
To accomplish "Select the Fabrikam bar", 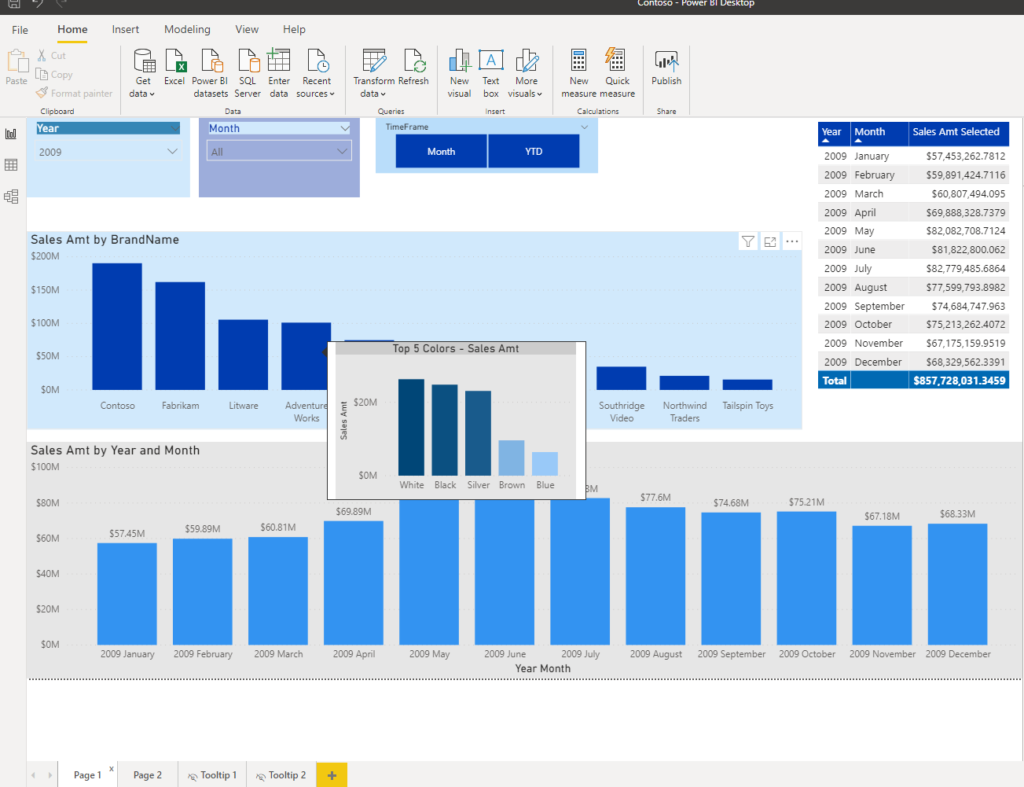I will coord(180,336).
